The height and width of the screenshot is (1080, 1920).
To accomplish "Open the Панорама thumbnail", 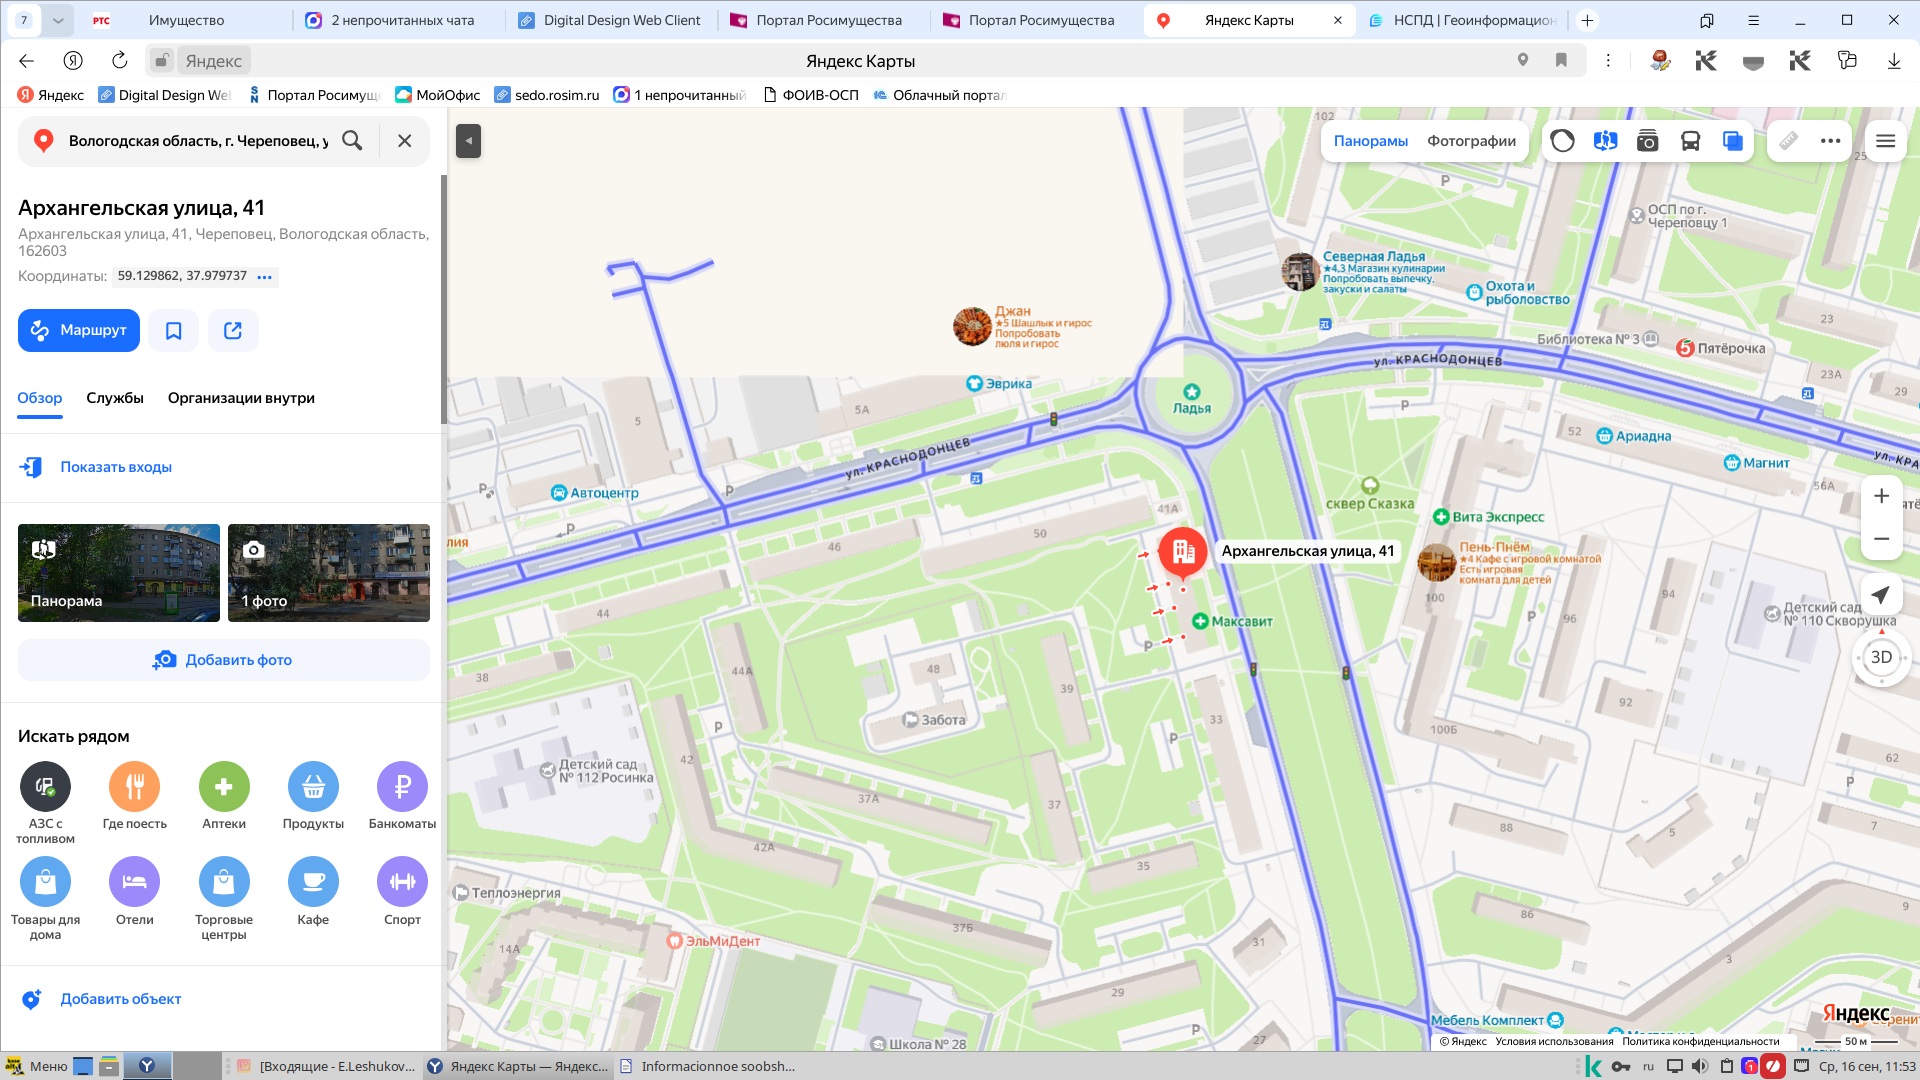I will click(x=119, y=573).
